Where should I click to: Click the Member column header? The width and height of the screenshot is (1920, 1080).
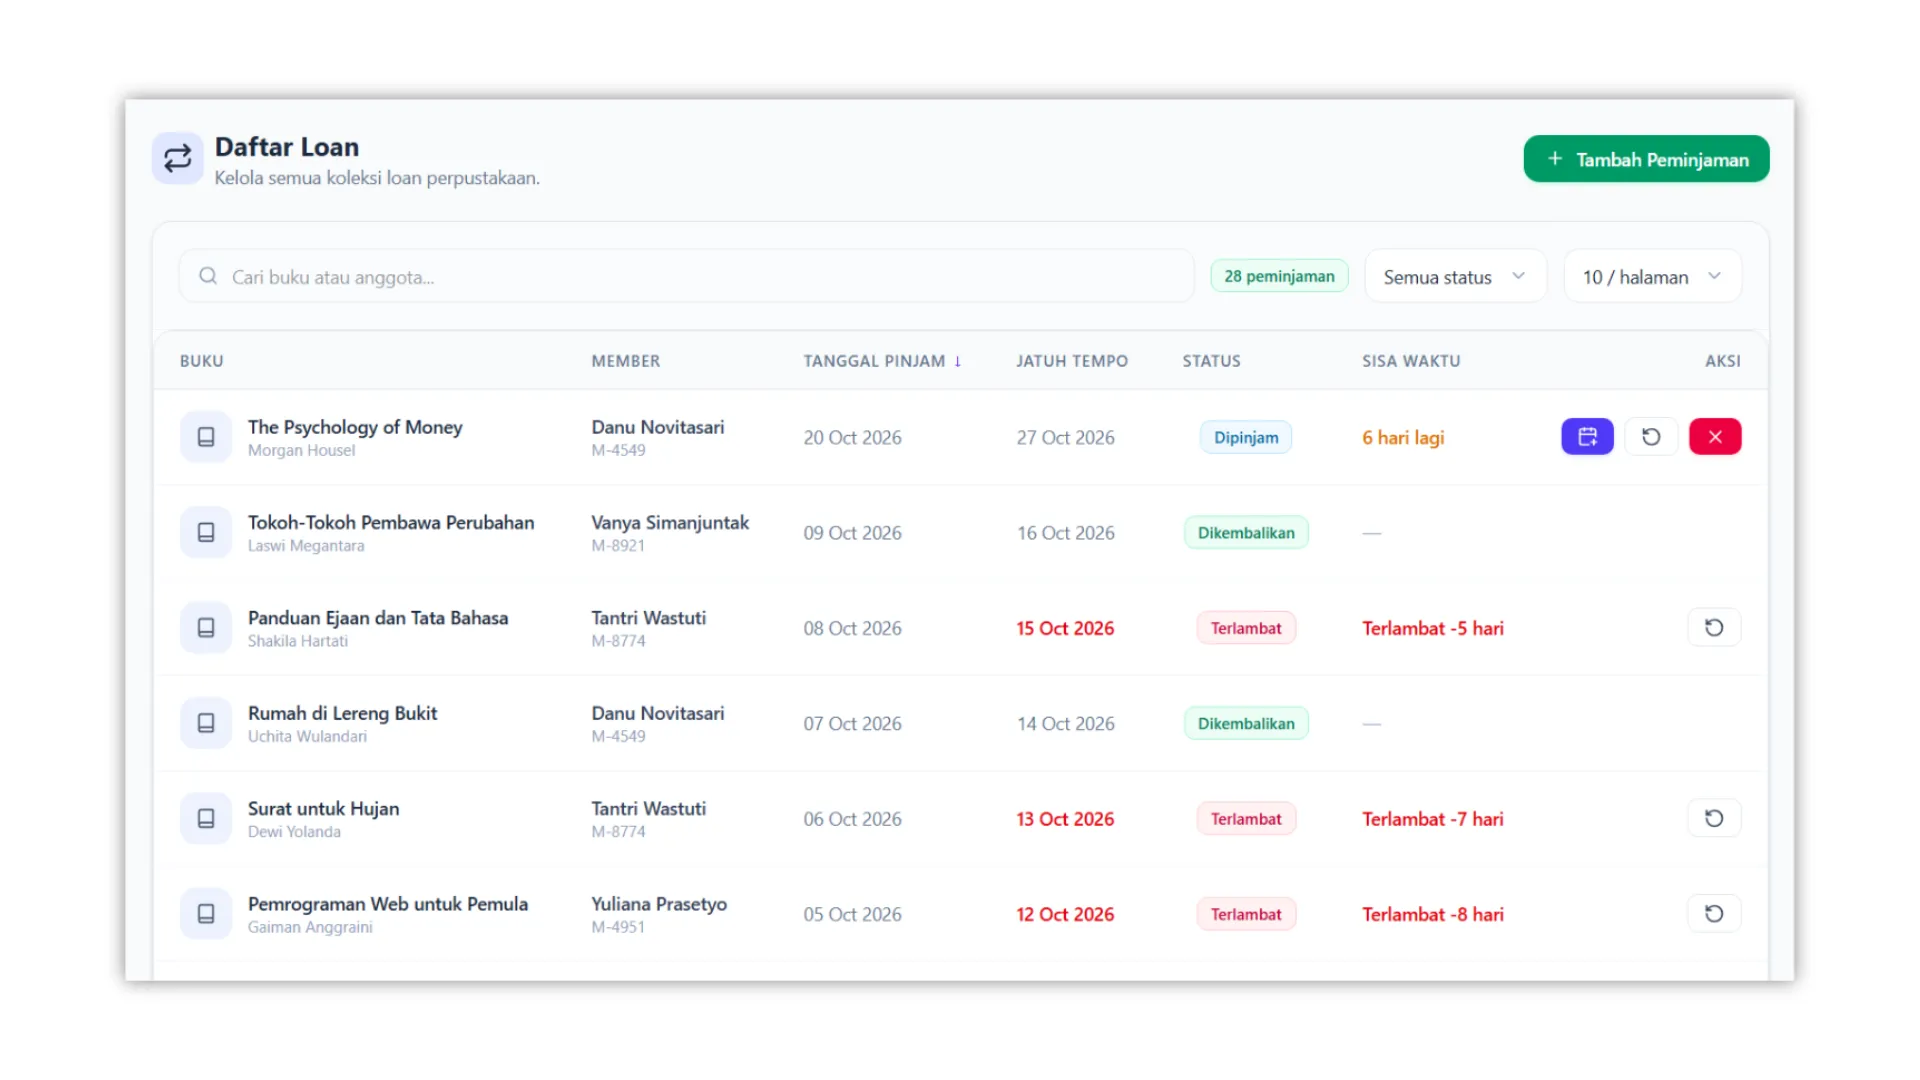[626, 361]
